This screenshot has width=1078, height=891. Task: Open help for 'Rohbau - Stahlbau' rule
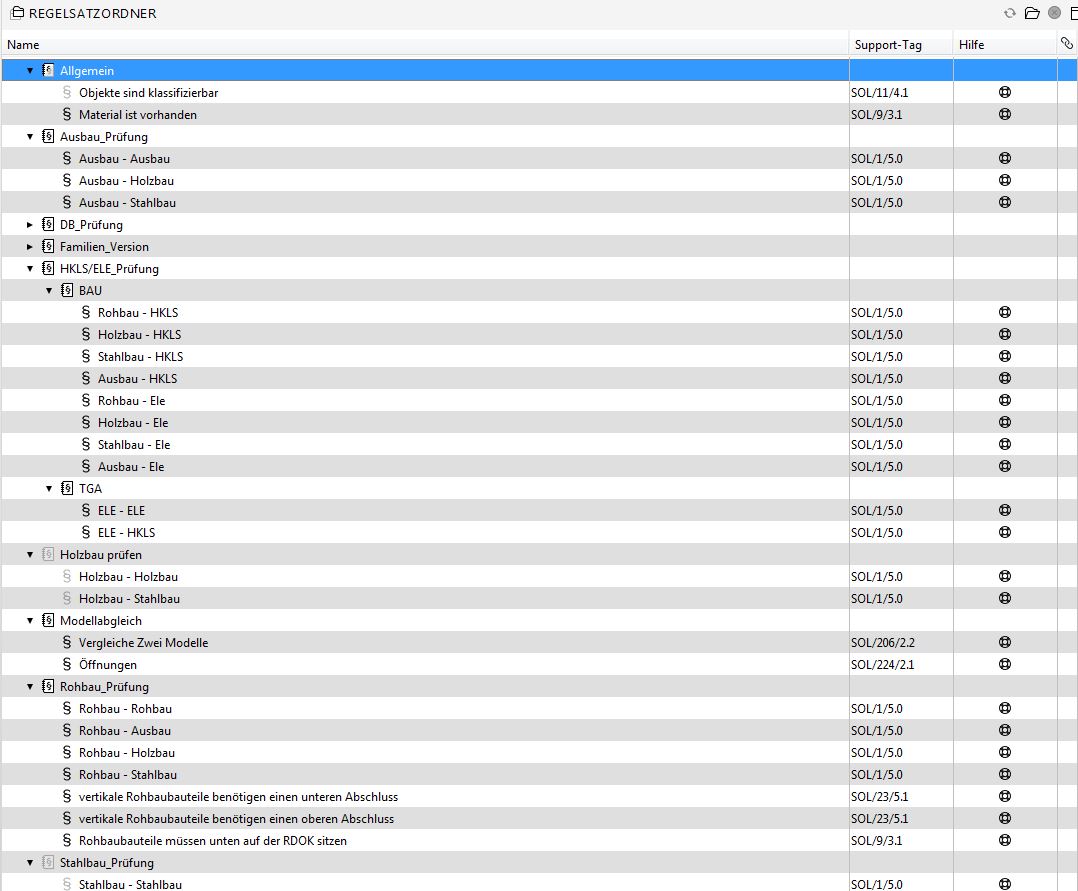1005,775
